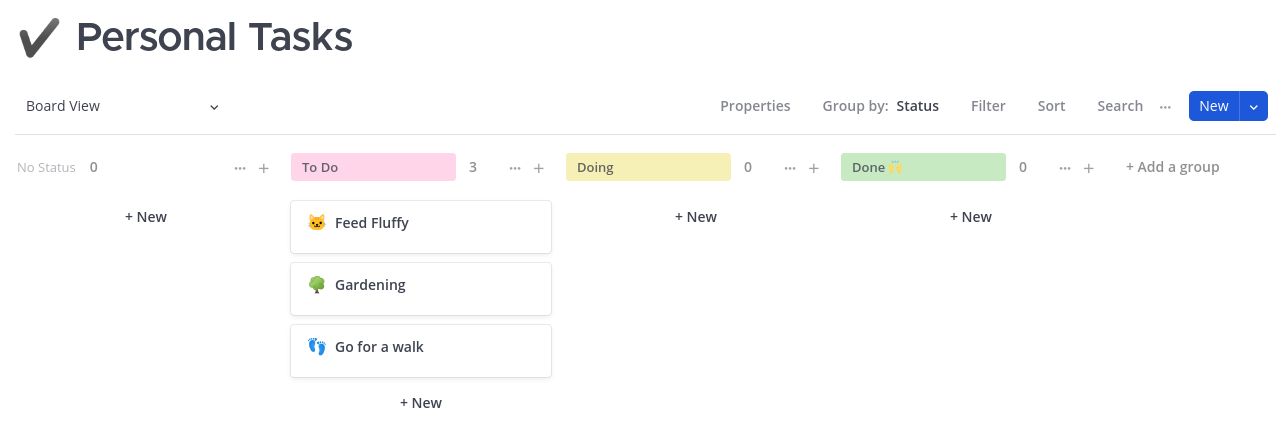Select the green Done status label
This screenshot has width=1282, height=422.
pyautogui.click(x=923, y=167)
